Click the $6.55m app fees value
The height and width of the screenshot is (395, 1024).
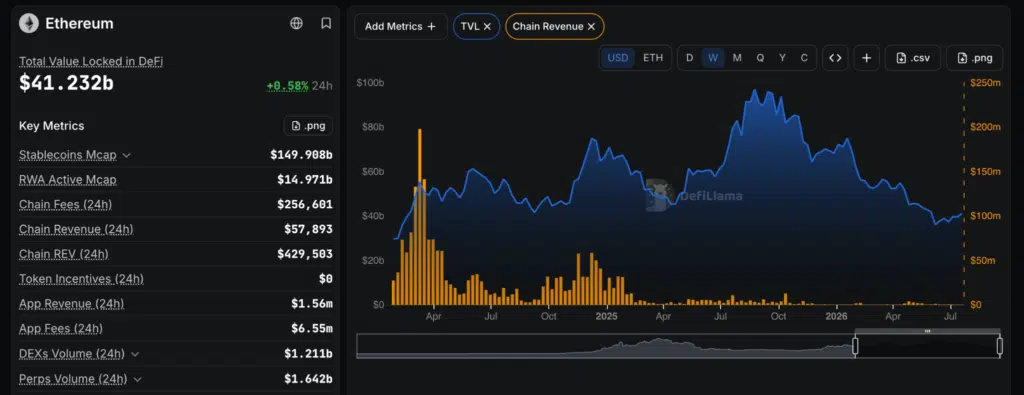tap(312, 328)
